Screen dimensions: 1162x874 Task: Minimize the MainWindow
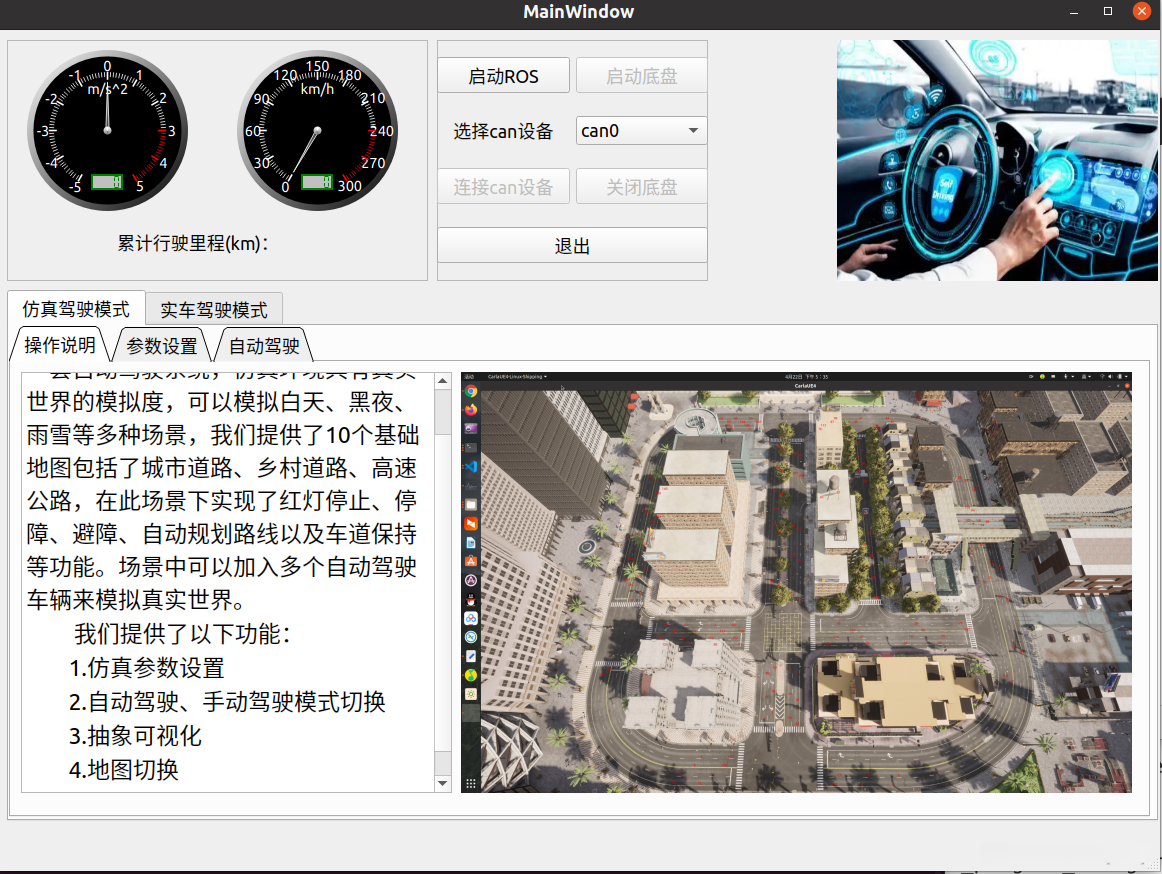[x=1074, y=12]
